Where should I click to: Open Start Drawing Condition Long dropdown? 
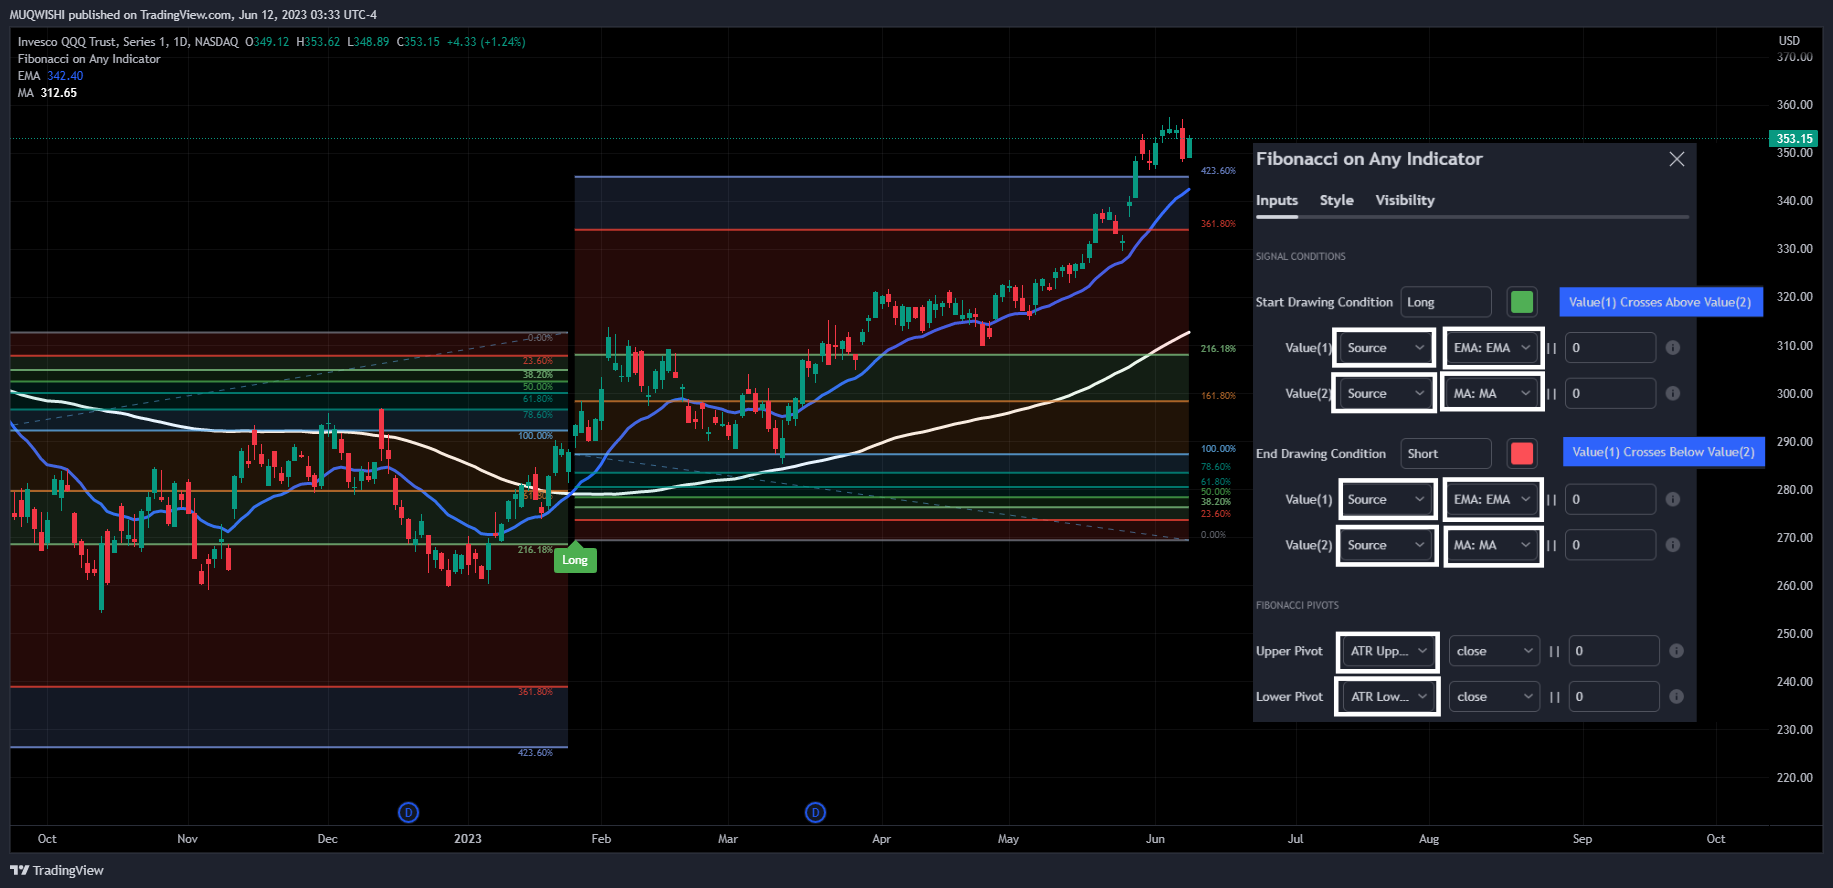(x=1446, y=302)
